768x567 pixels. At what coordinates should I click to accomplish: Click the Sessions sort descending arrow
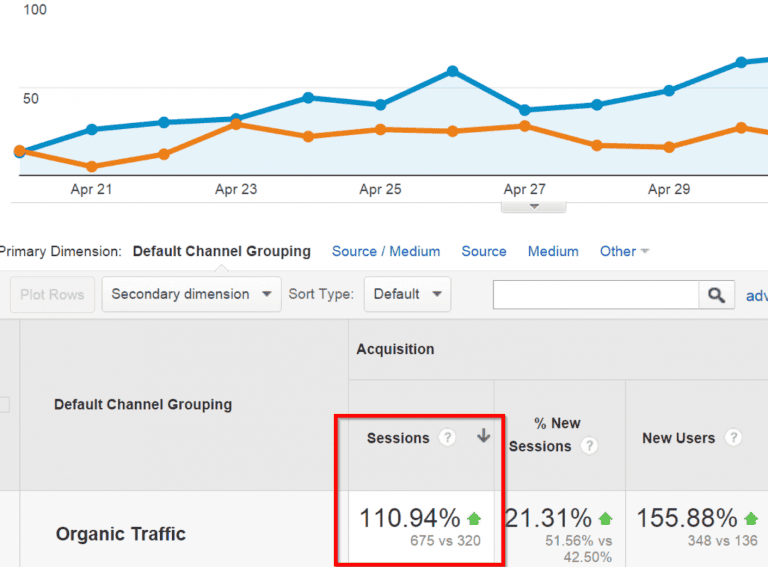[484, 437]
